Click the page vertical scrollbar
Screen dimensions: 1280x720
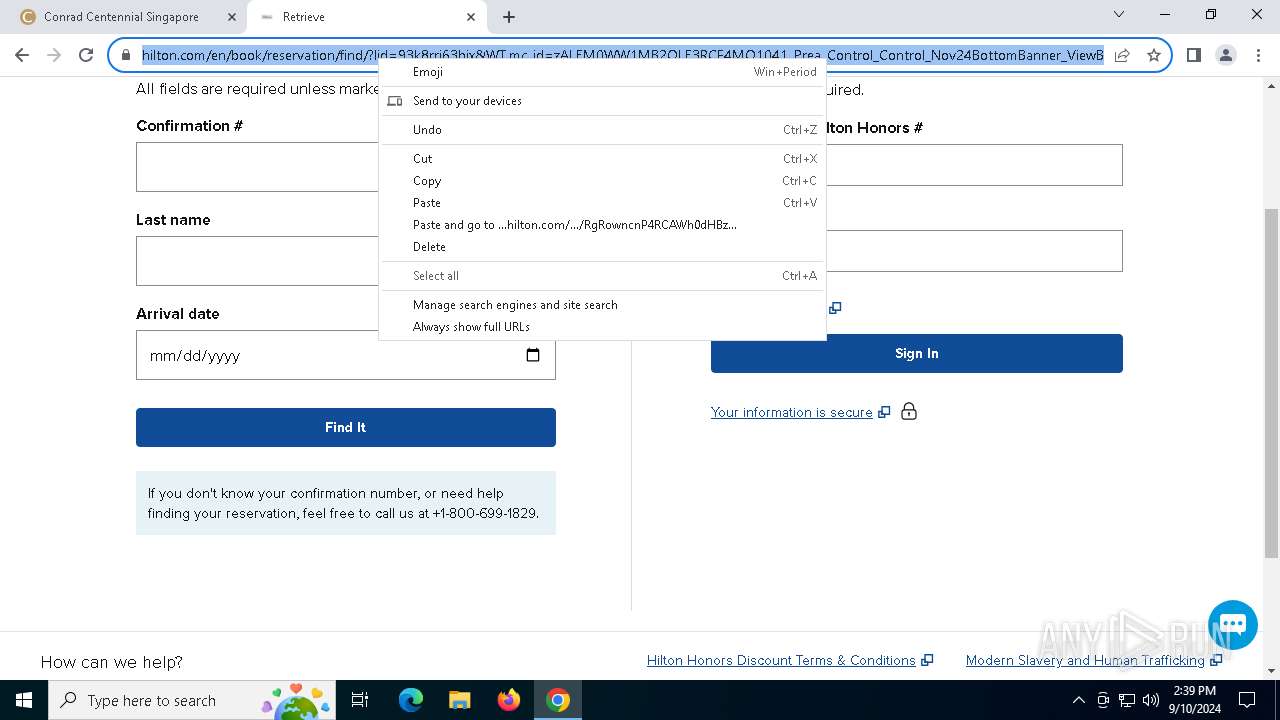tap(1271, 383)
